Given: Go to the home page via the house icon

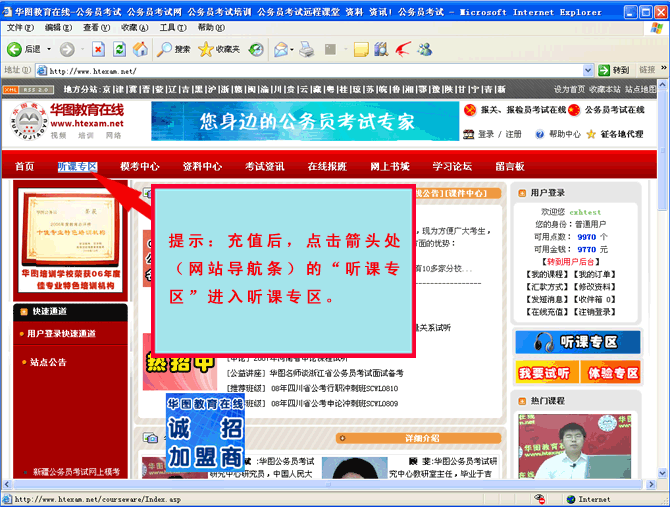Looking at the screenshot, I should tap(140, 49).
